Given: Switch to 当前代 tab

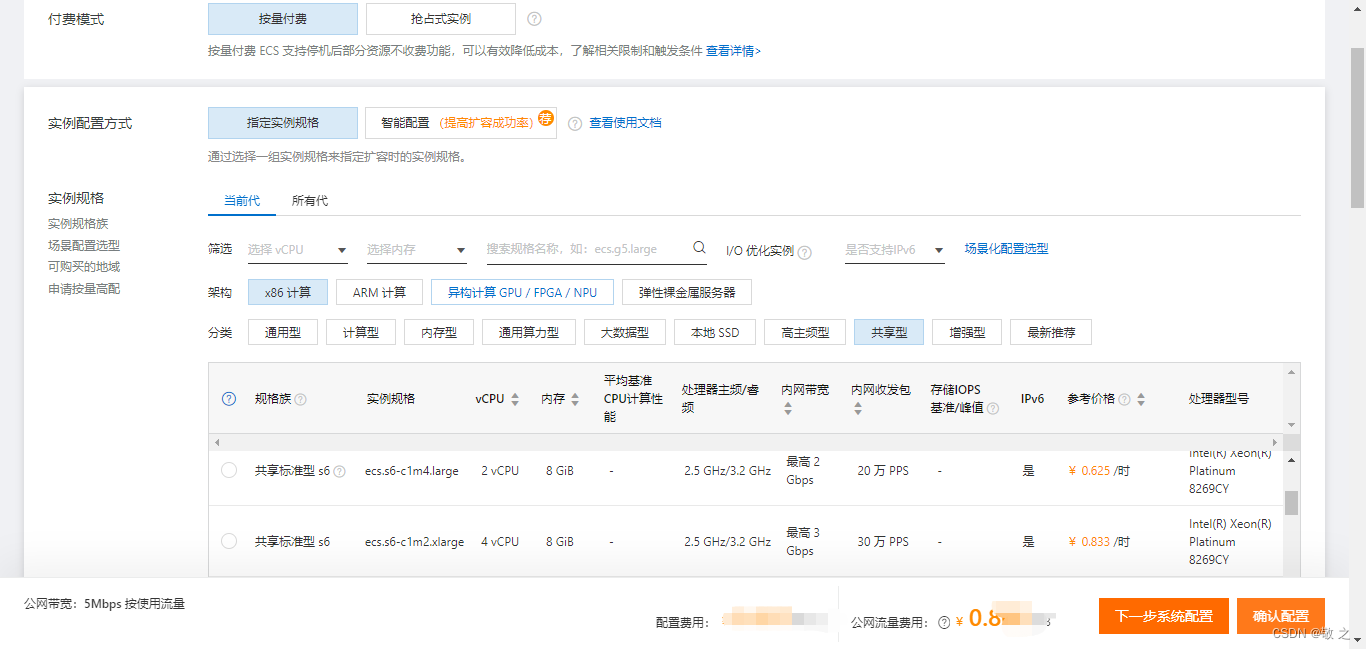Looking at the screenshot, I should [x=242, y=201].
